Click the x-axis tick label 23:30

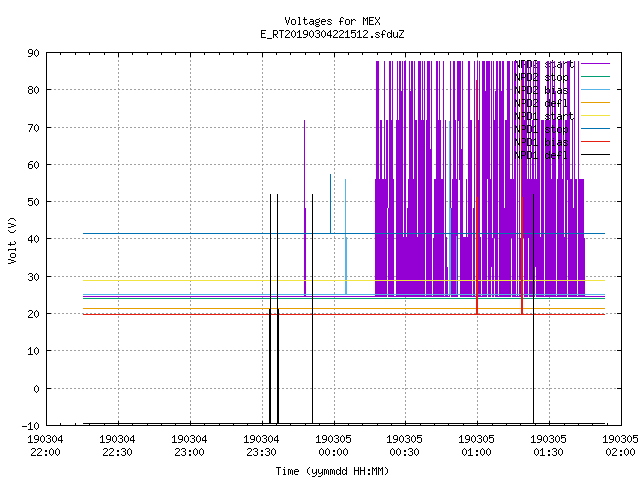(x=261, y=453)
